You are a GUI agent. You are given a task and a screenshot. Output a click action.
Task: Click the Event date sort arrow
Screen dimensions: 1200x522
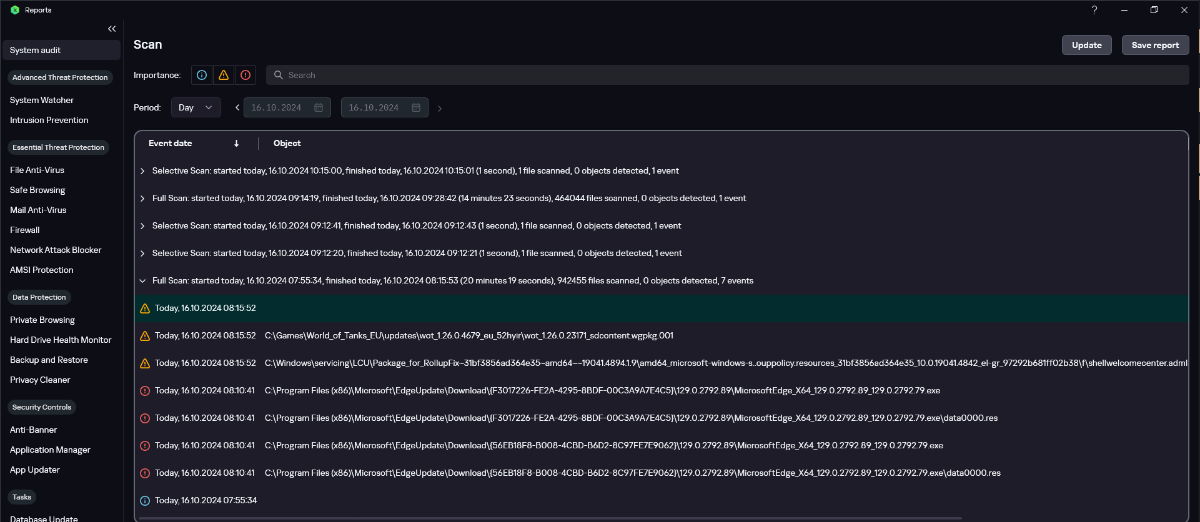[x=237, y=143]
